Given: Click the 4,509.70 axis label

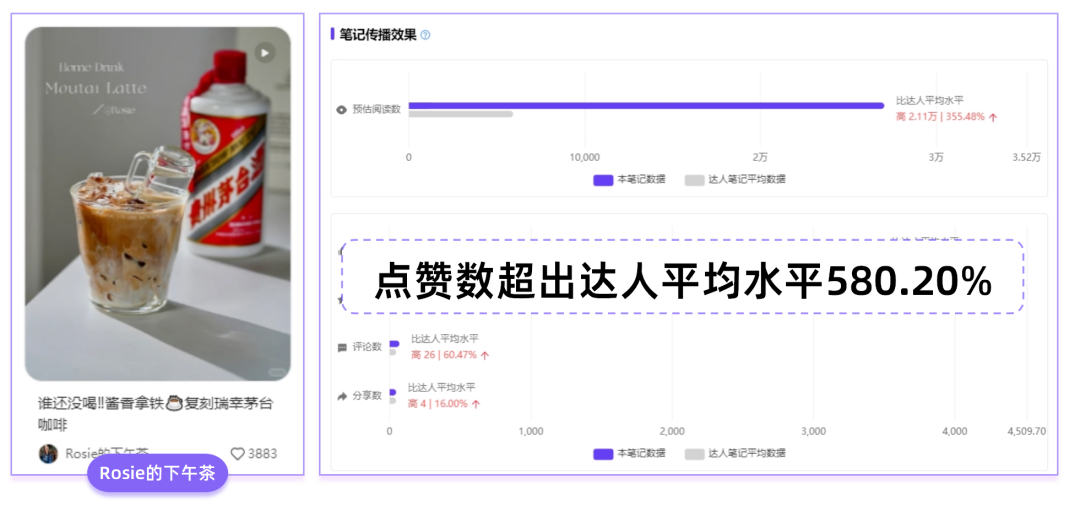Looking at the screenshot, I should click(x=1026, y=432).
